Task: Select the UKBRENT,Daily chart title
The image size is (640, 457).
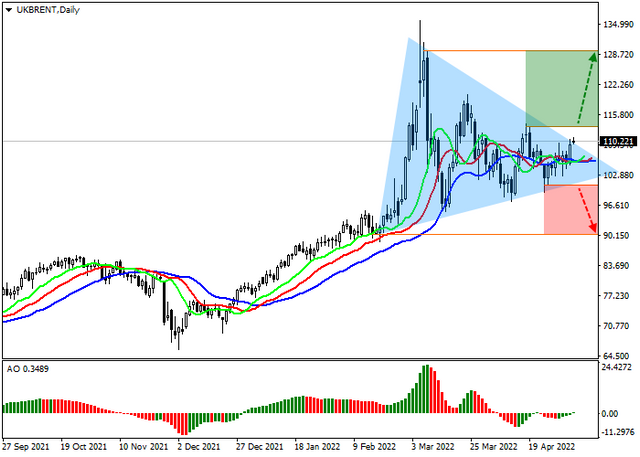Action: (x=48, y=10)
